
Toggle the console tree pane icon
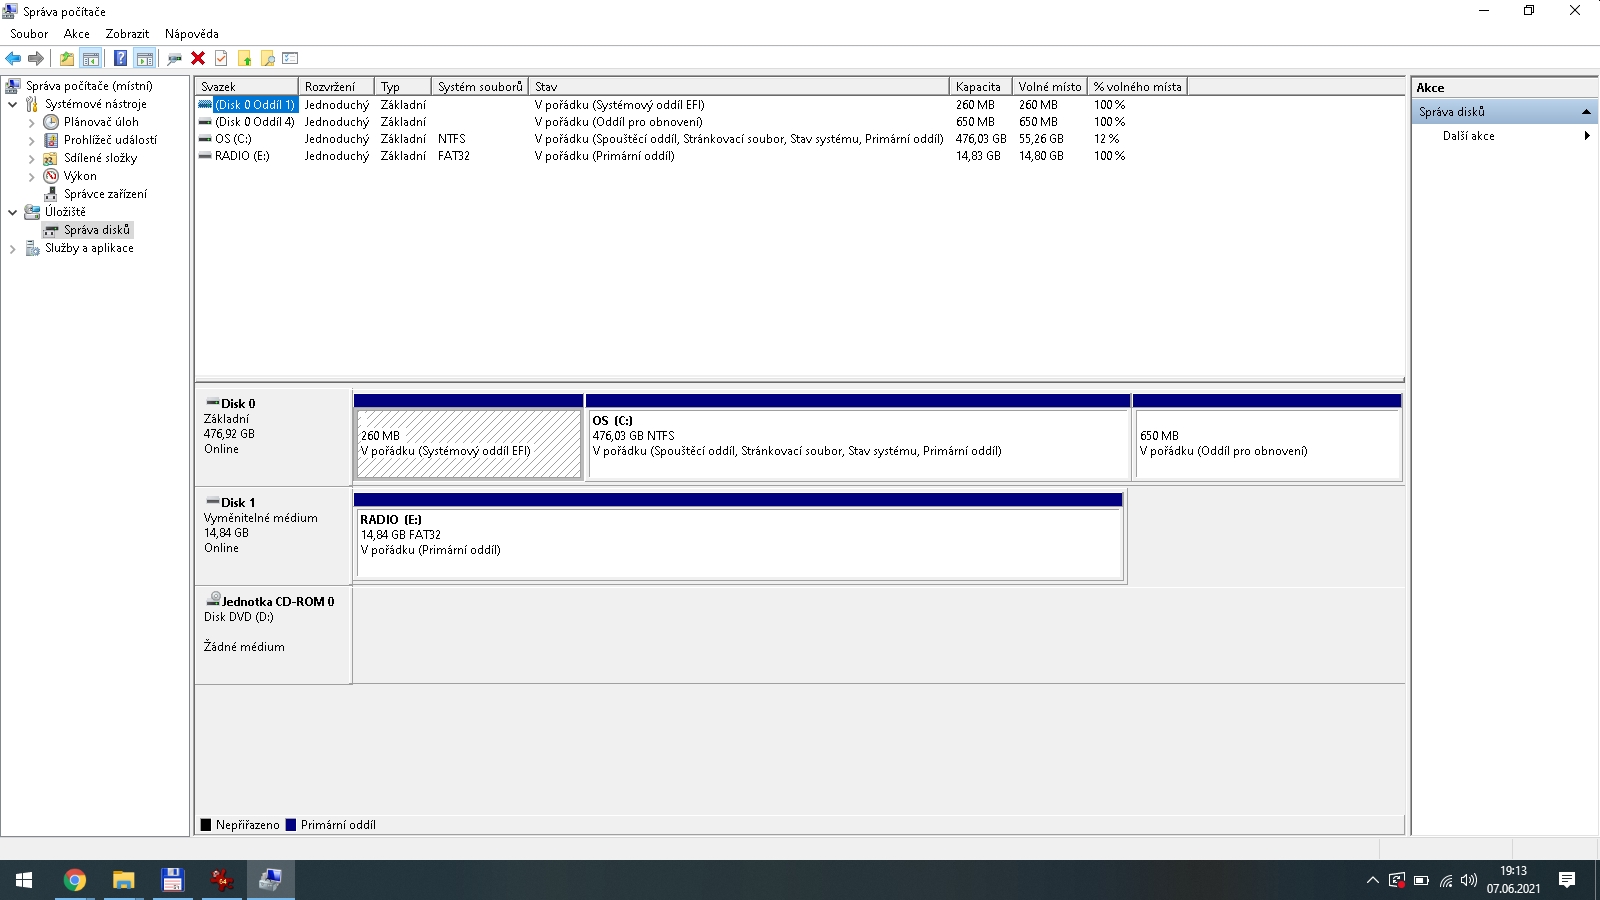pos(90,58)
